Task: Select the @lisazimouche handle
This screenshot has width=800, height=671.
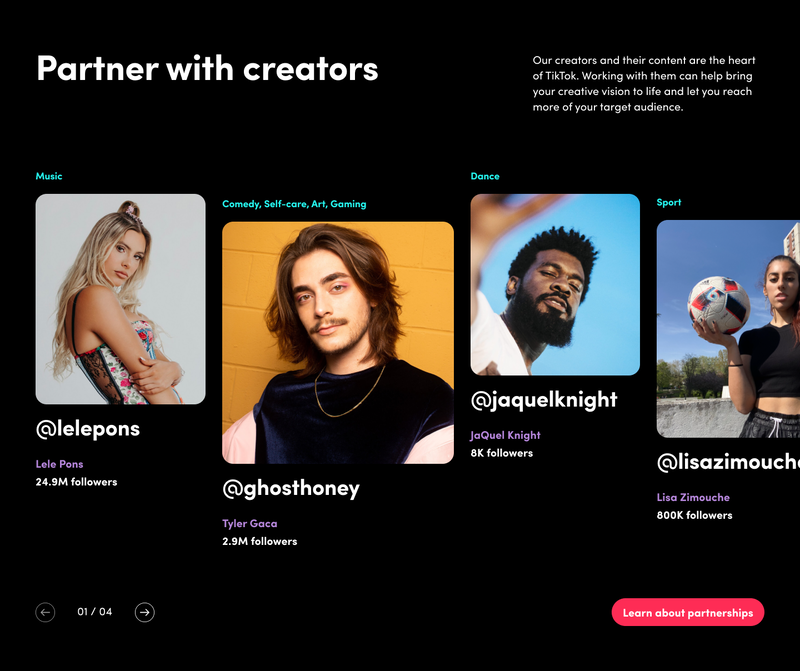Action: (728, 462)
